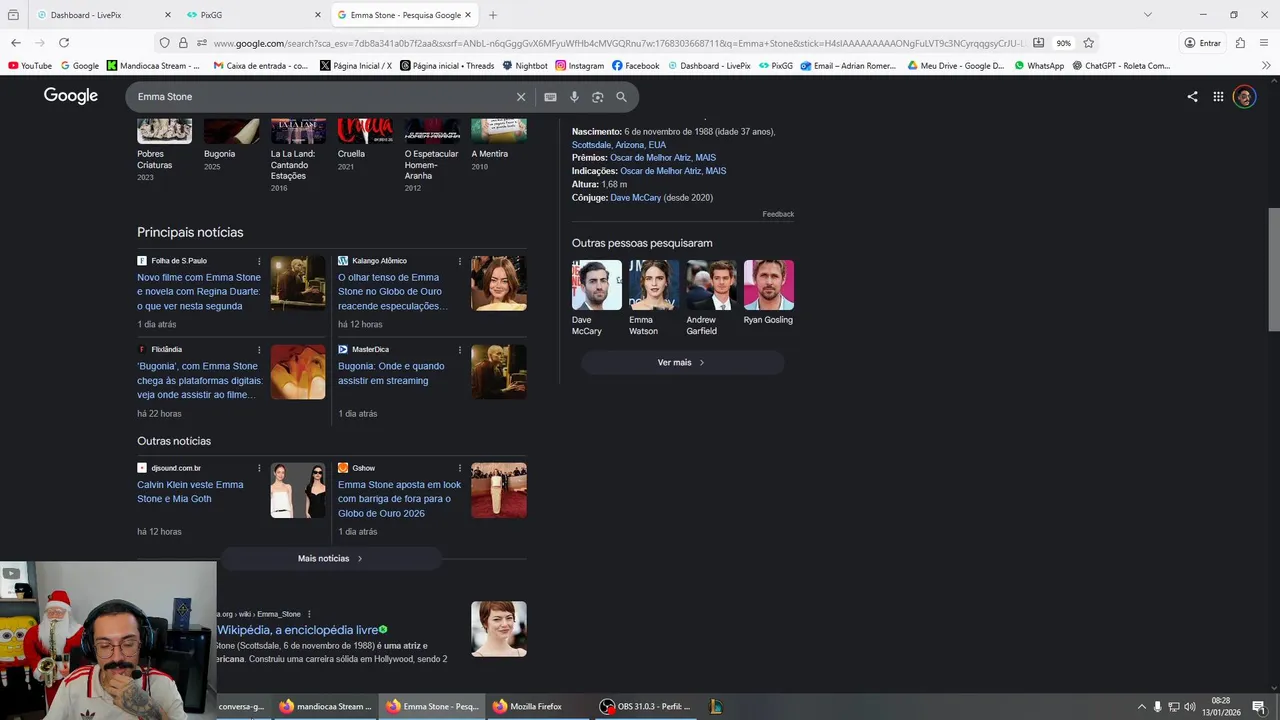
Task: Open a new browser tab
Action: point(493,15)
